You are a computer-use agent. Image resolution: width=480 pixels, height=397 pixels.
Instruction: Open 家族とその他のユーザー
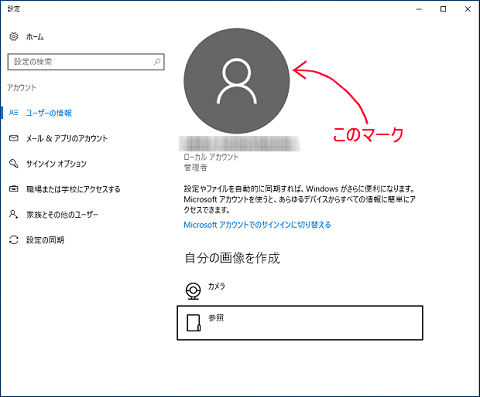[x=62, y=215]
